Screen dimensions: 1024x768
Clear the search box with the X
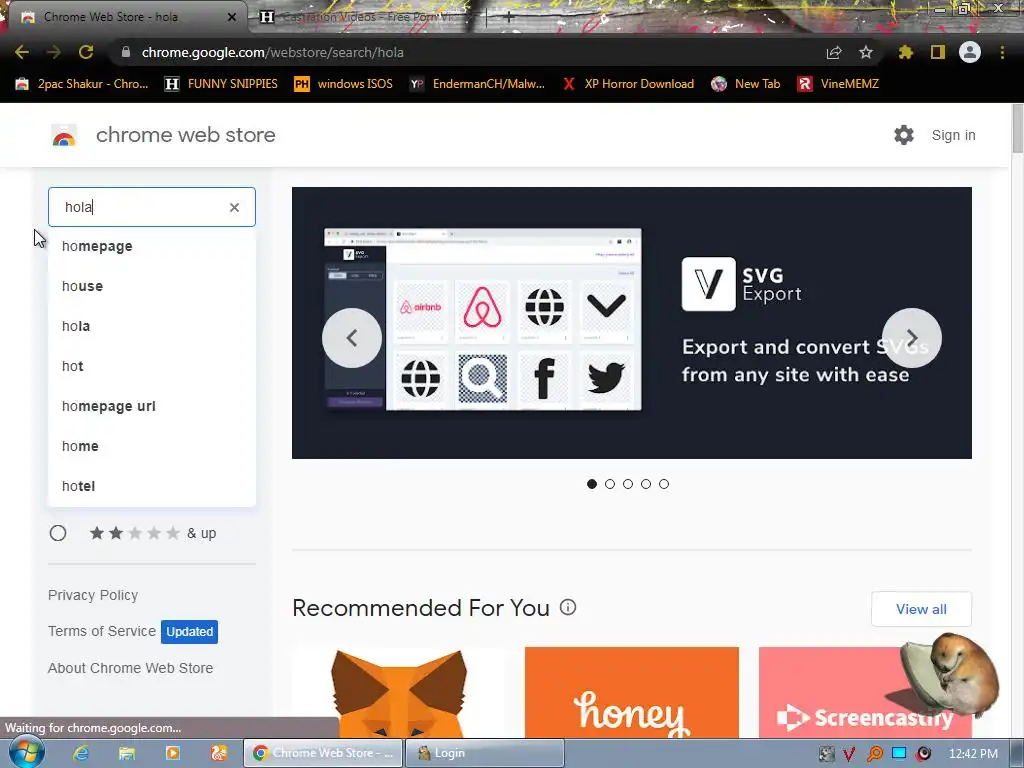tap(234, 207)
